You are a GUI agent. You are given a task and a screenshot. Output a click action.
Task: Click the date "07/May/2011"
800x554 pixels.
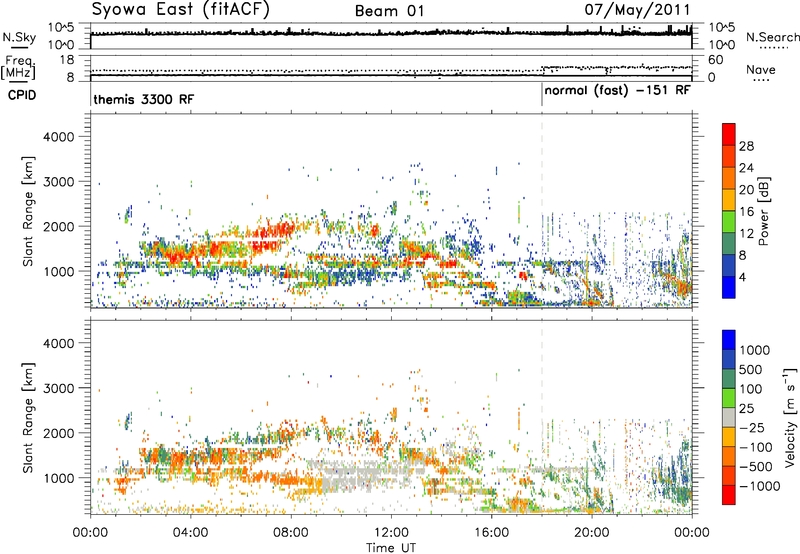point(637,9)
